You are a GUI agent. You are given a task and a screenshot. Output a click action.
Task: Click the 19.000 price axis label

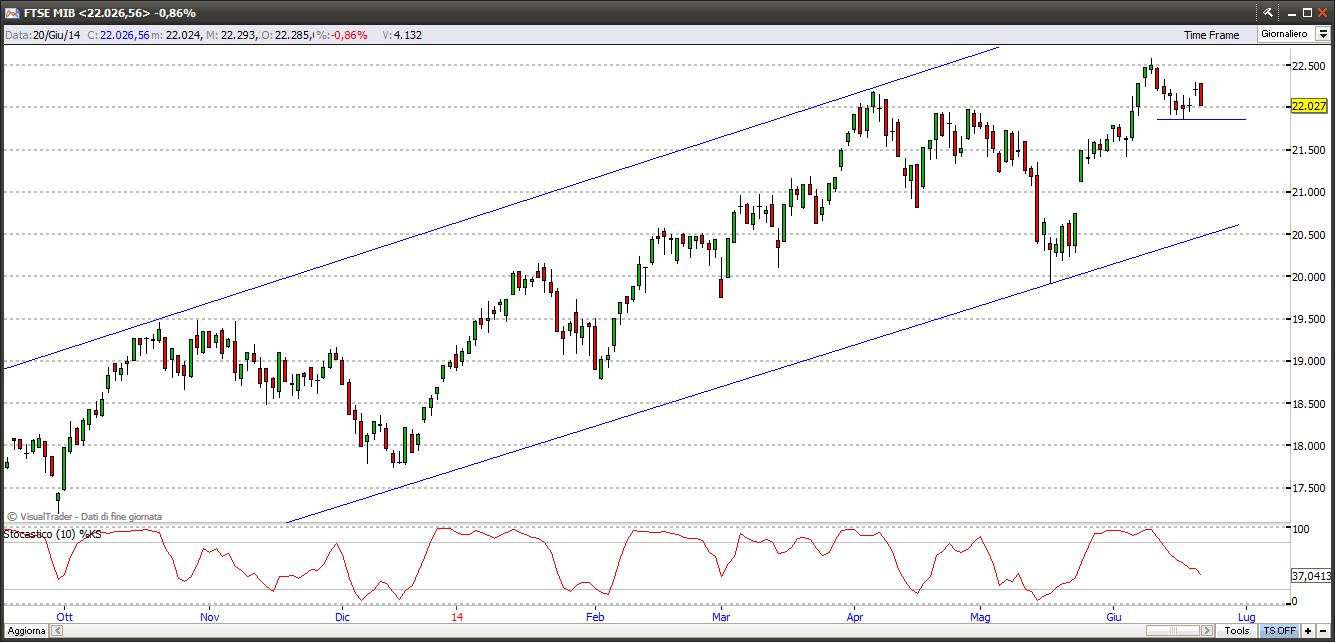[1309, 361]
